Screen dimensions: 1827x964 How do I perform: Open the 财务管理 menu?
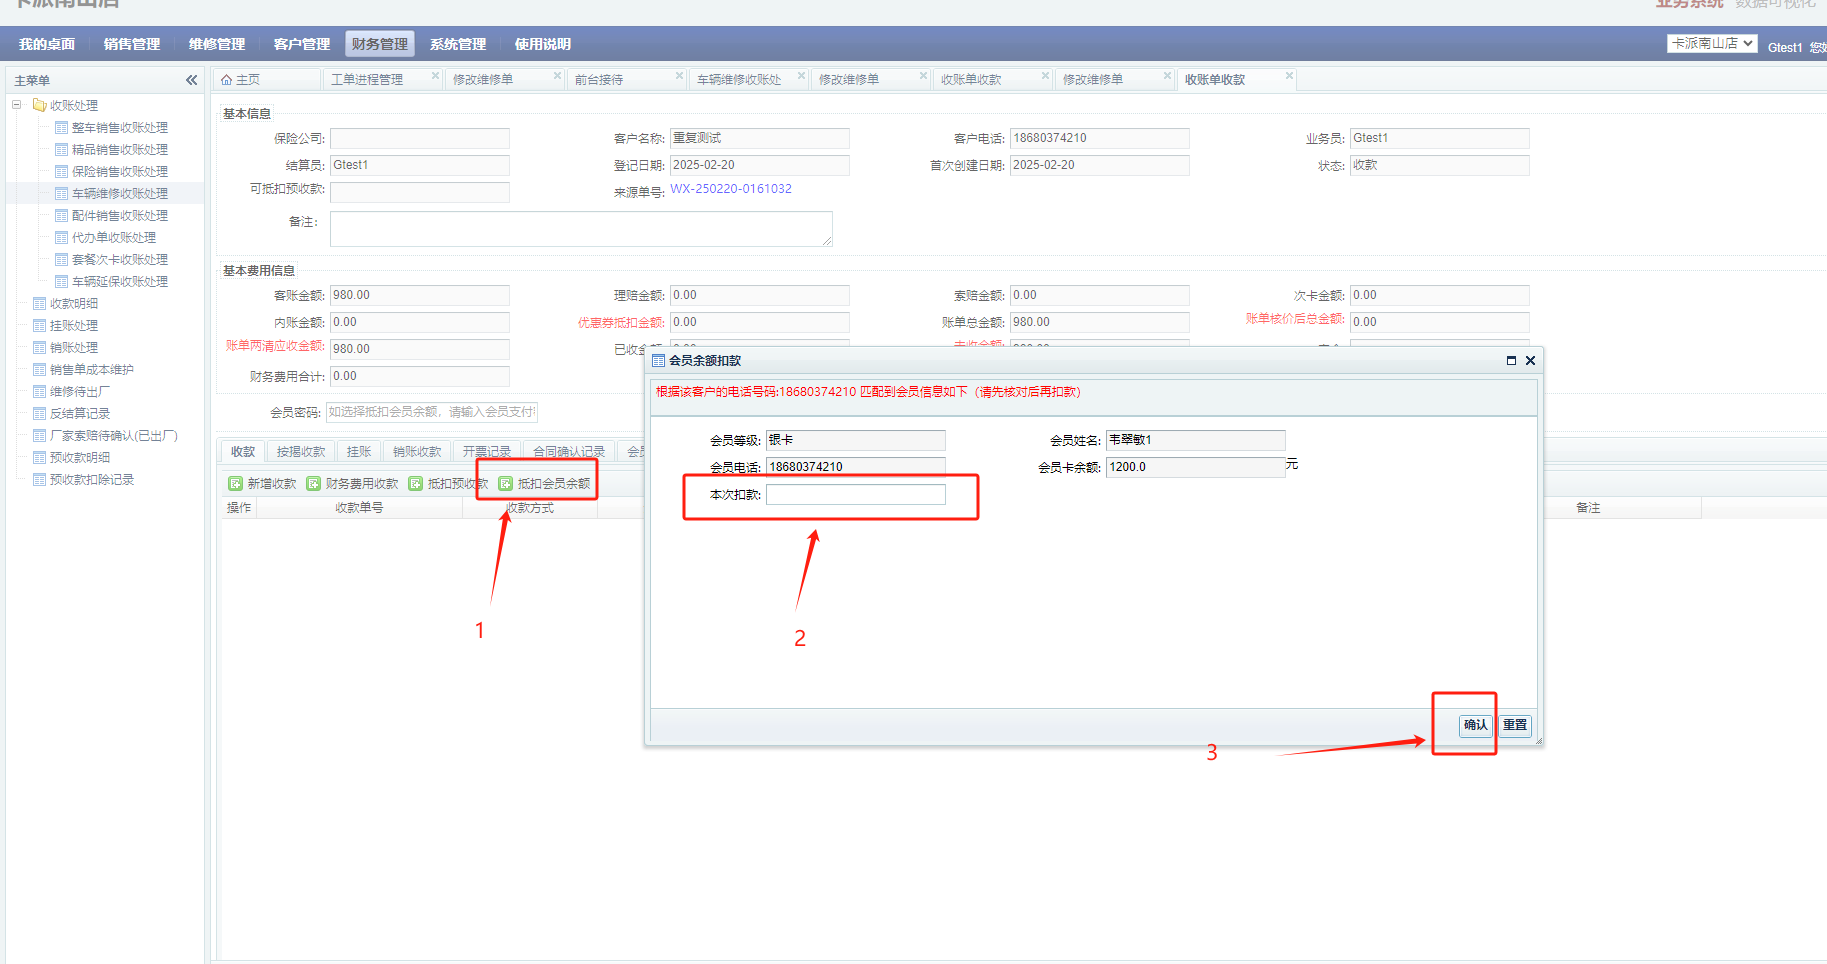point(380,44)
